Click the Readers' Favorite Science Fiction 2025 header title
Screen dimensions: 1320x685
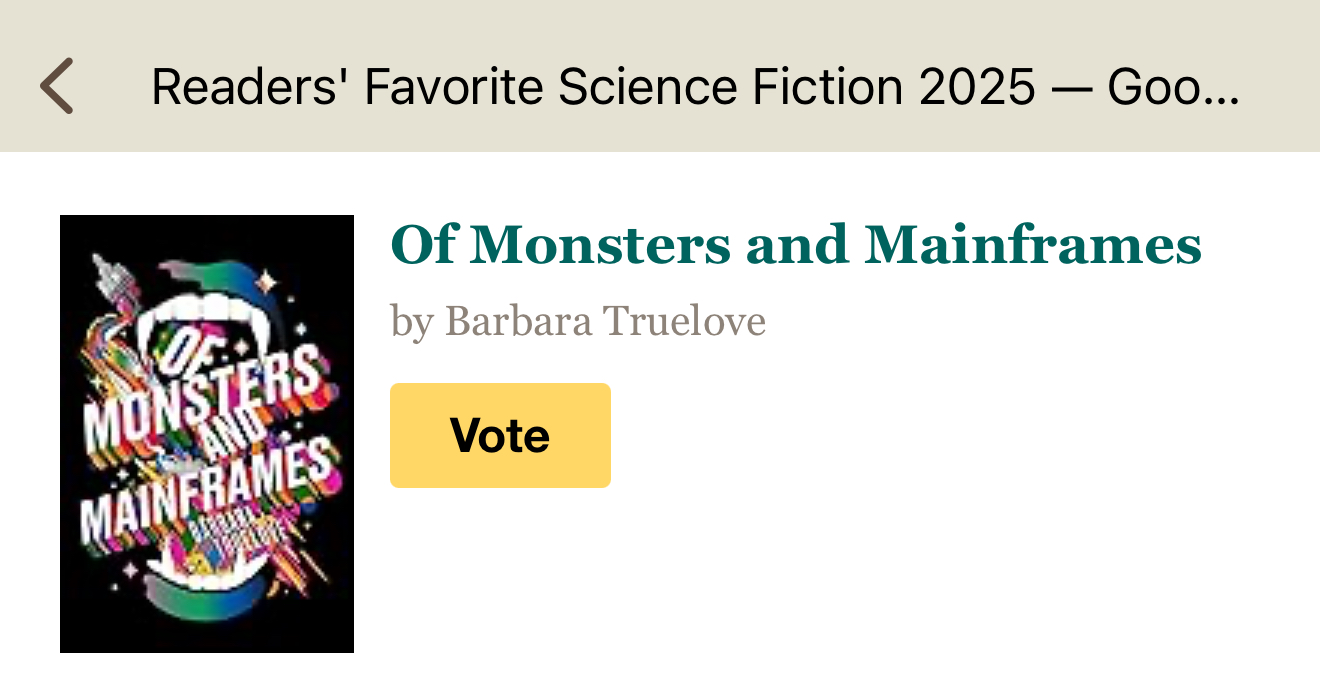695,88
